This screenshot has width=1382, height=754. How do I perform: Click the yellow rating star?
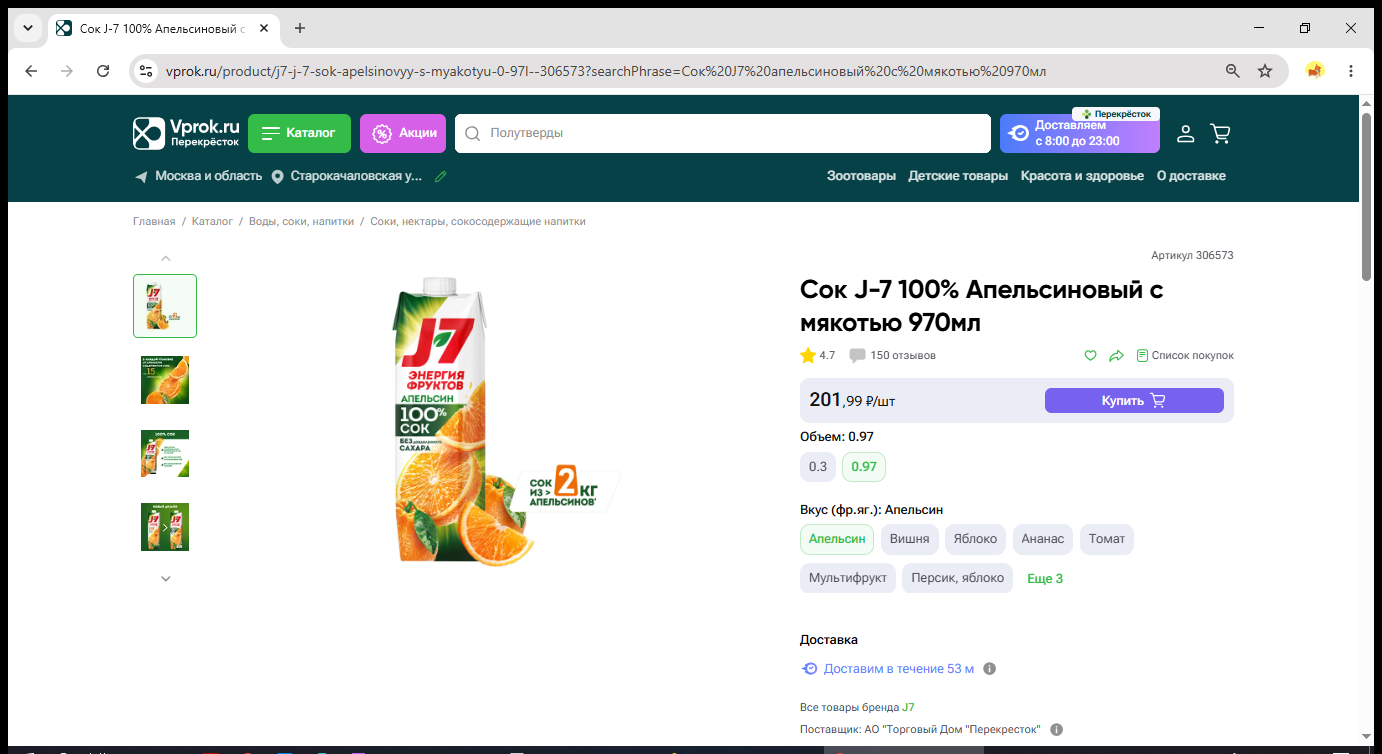808,355
